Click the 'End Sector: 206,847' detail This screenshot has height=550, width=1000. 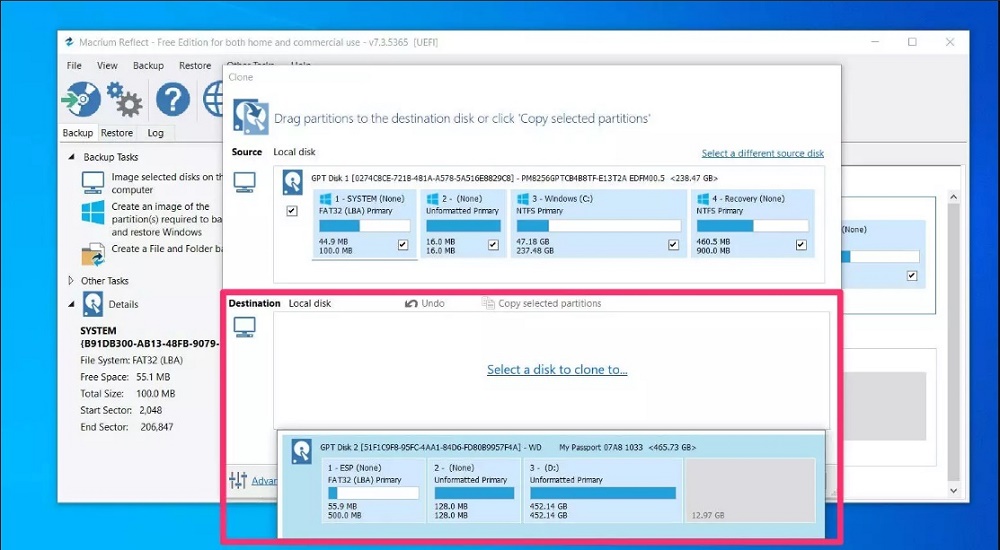(126, 427)
